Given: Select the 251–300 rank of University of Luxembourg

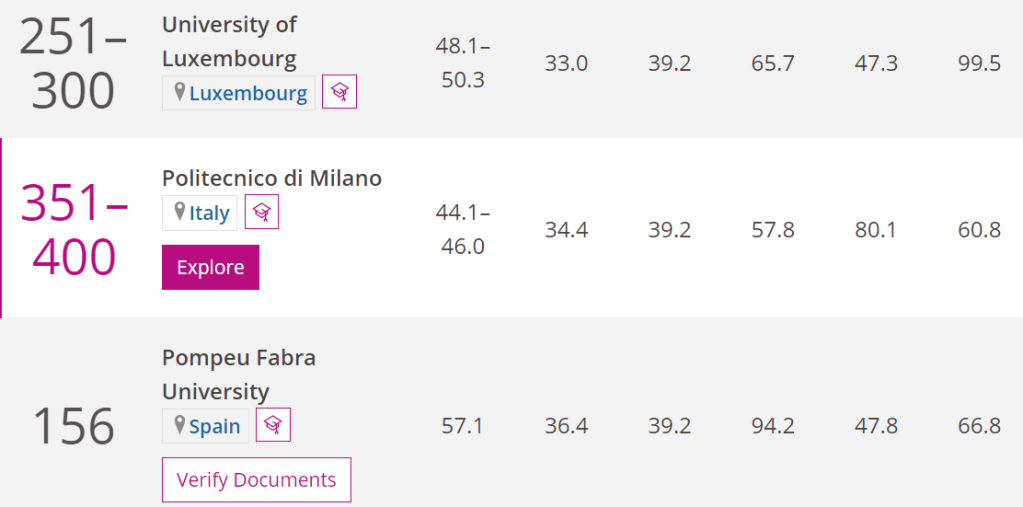Looking at the screenshot, I should [73, 63].
